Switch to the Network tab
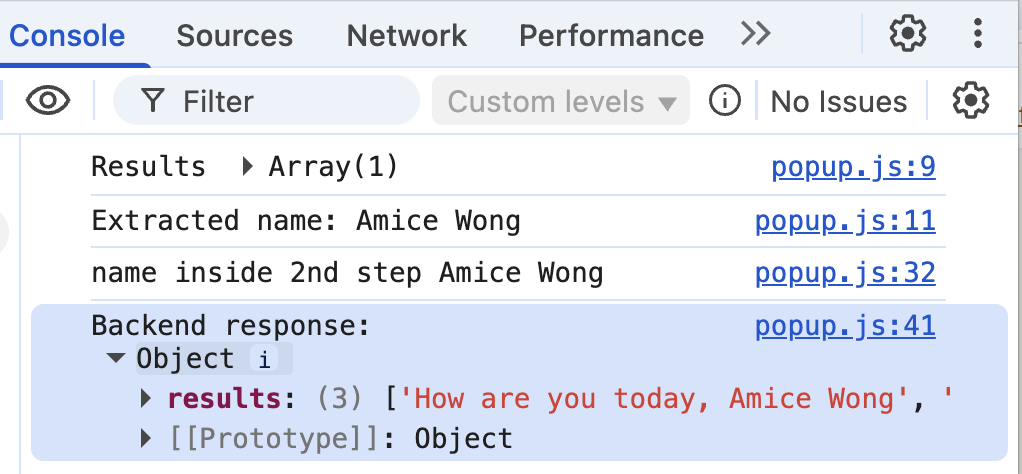 tap(406, 36)
